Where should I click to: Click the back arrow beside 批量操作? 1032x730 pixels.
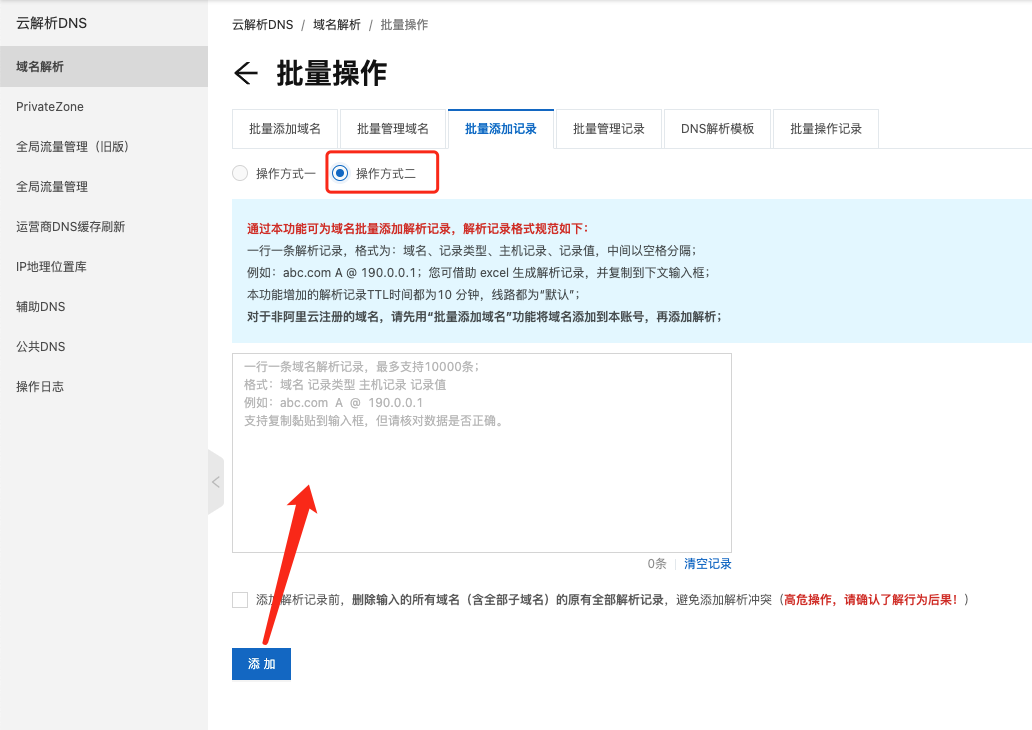245,73
